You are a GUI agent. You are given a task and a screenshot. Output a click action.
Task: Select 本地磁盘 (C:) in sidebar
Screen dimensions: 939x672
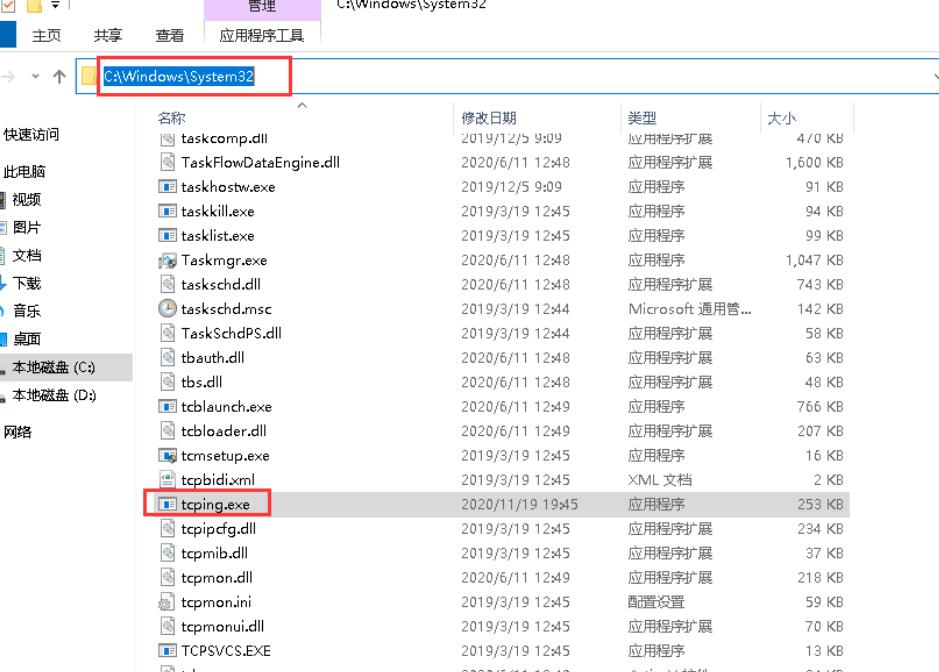tap(53, 367)
